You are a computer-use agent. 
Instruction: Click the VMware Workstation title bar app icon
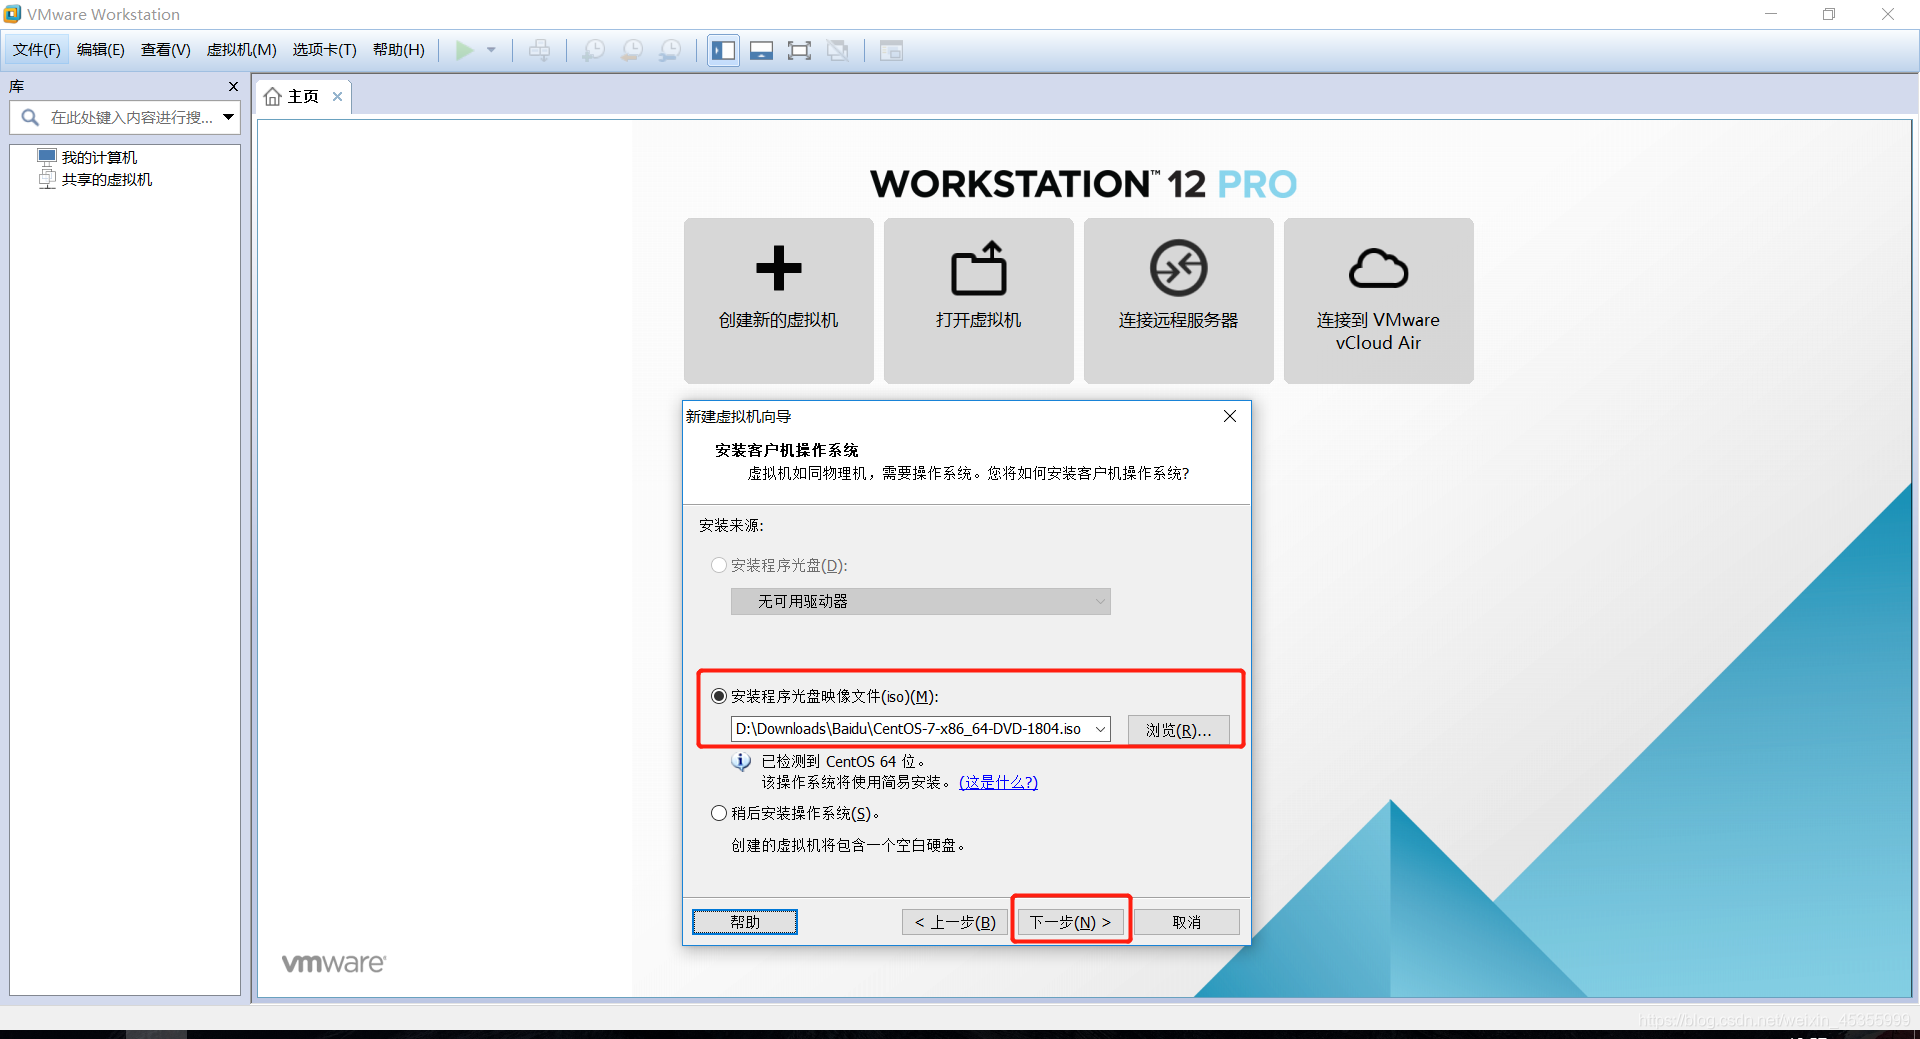pyautogui.click(x=12, y=14)
